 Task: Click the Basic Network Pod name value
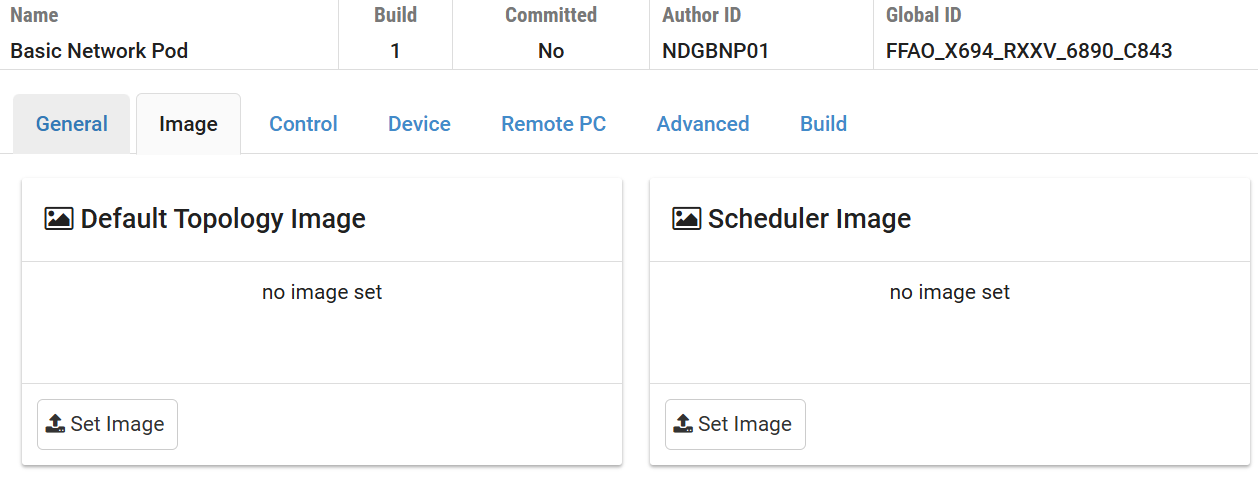point(99,51)
